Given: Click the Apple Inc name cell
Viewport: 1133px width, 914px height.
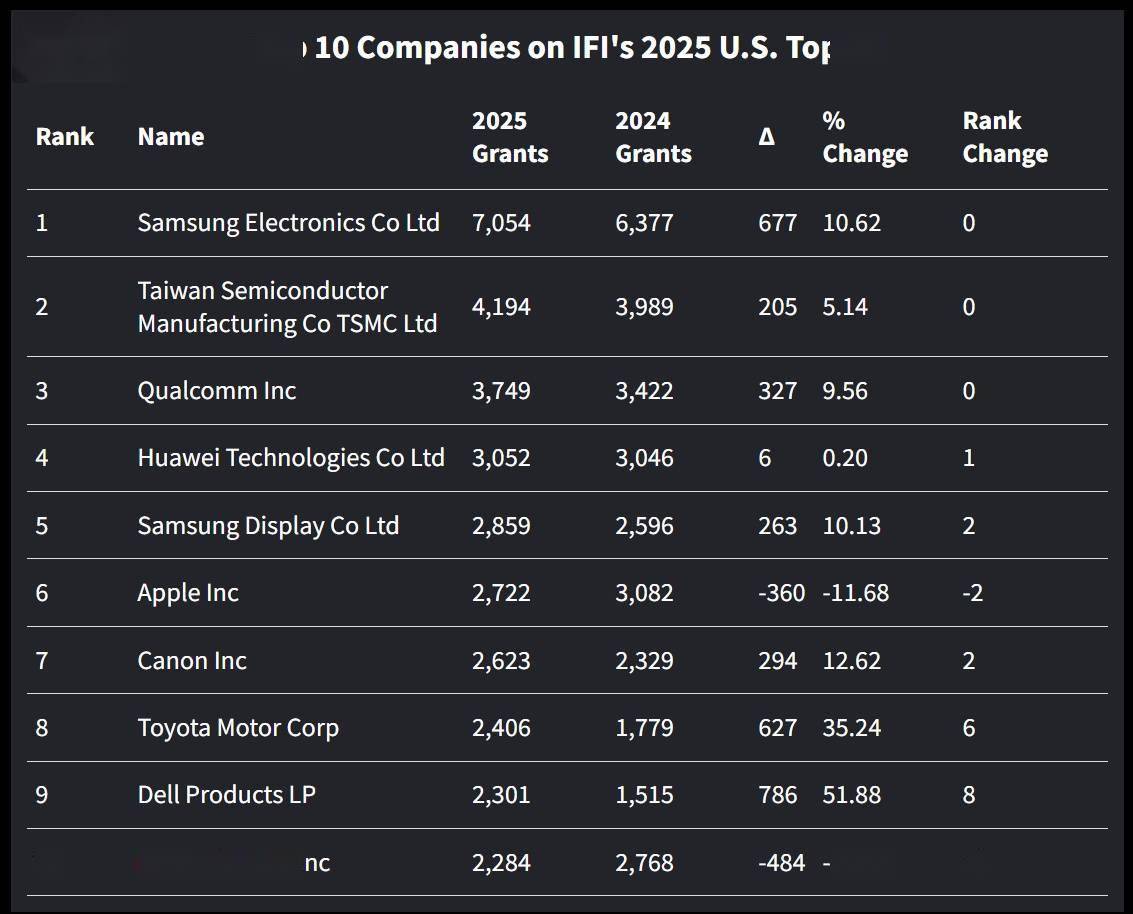Looking at the screenshot, I should pos(188,593).
